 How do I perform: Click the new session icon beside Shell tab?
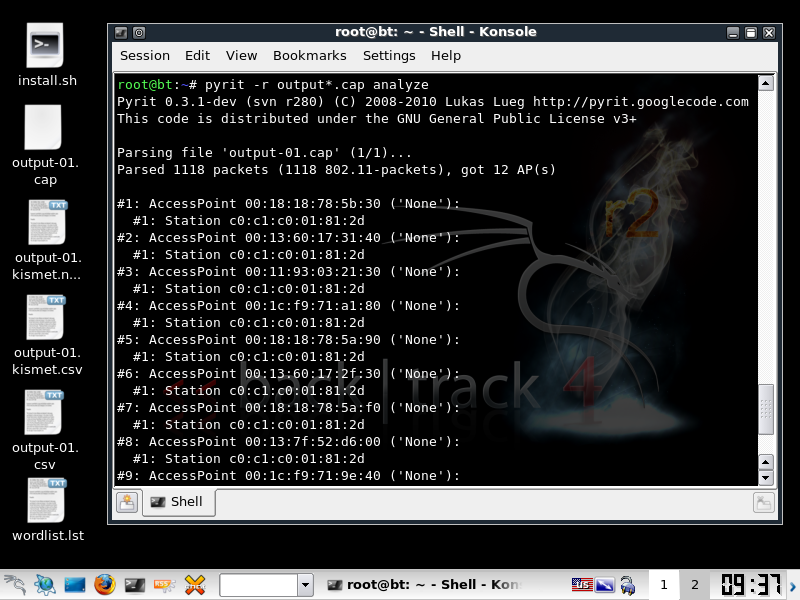[x=127, y=503]
